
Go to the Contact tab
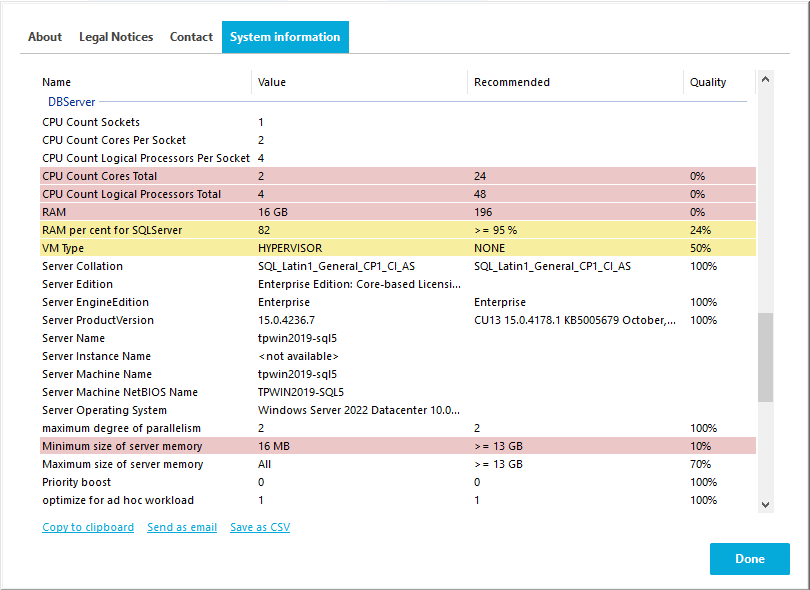tap(191, 37)
